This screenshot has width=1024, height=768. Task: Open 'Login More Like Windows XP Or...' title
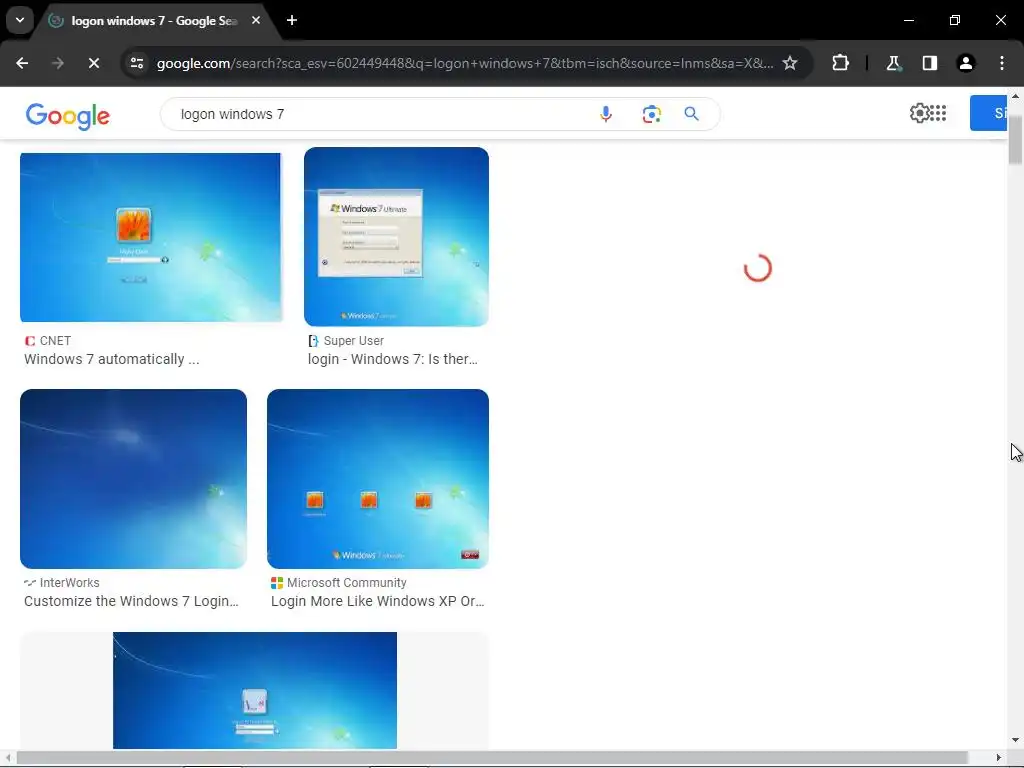coord(377,601)
